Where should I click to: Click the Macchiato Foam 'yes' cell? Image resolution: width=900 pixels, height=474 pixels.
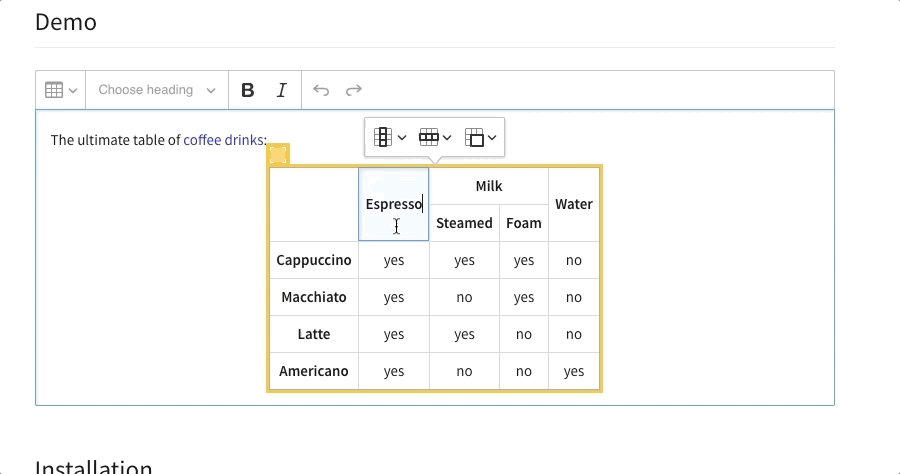click(524, 297)
